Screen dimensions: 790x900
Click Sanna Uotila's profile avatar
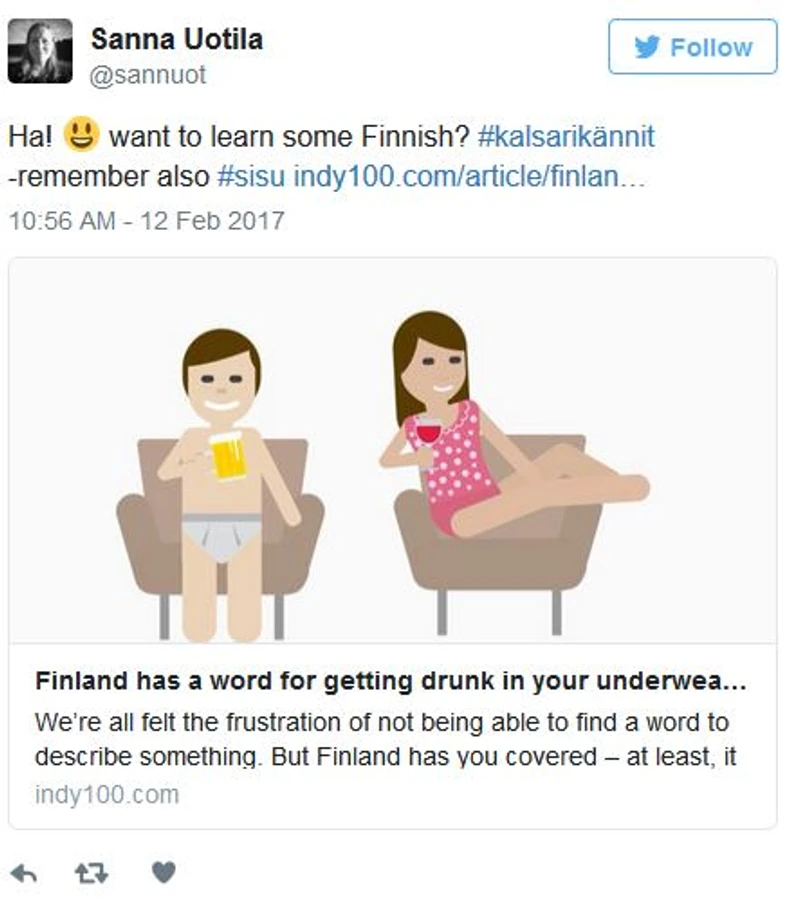[40, 50]
